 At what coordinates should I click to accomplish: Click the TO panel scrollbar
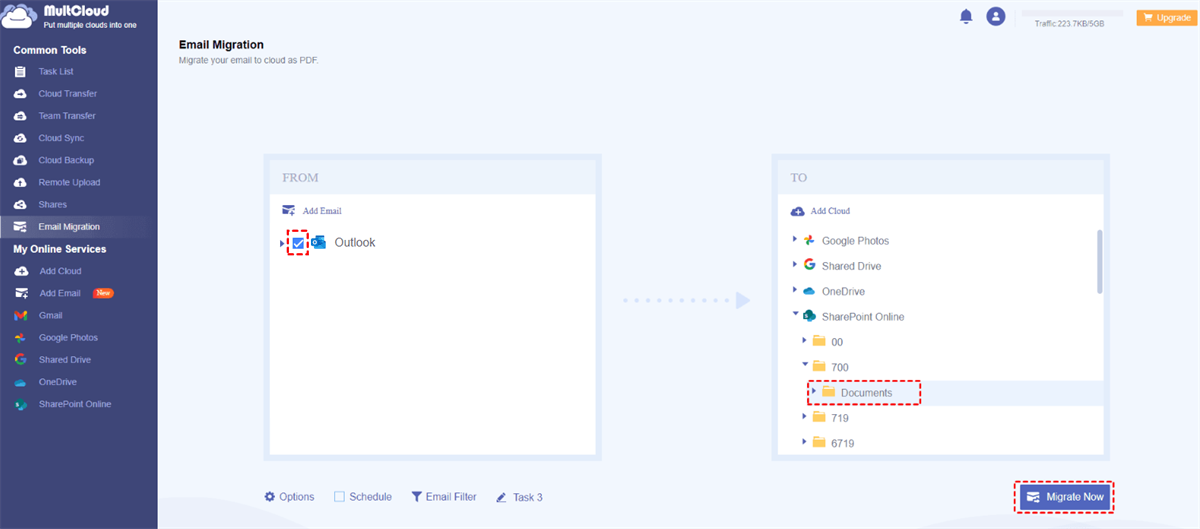(x=1100, y=261)
